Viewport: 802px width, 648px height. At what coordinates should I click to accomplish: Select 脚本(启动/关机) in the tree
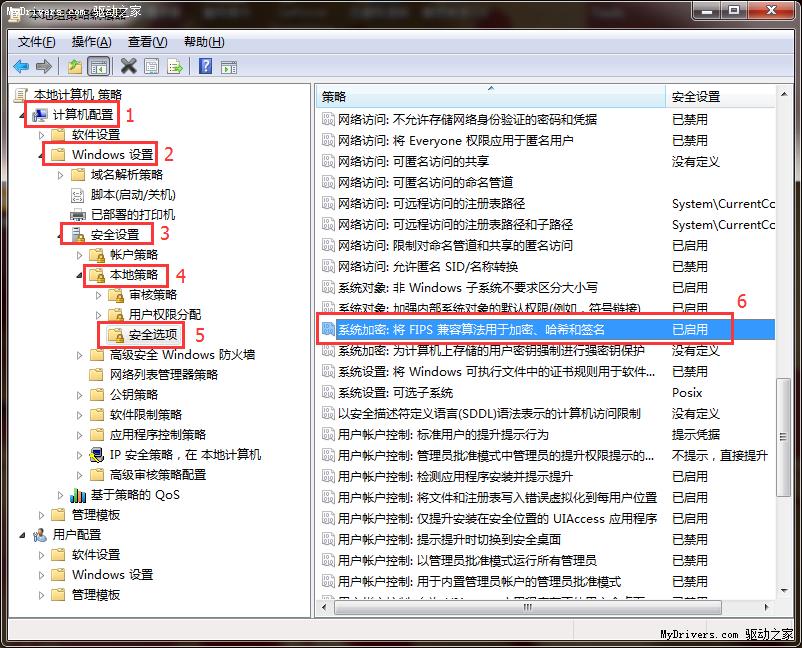pos(132,194)
